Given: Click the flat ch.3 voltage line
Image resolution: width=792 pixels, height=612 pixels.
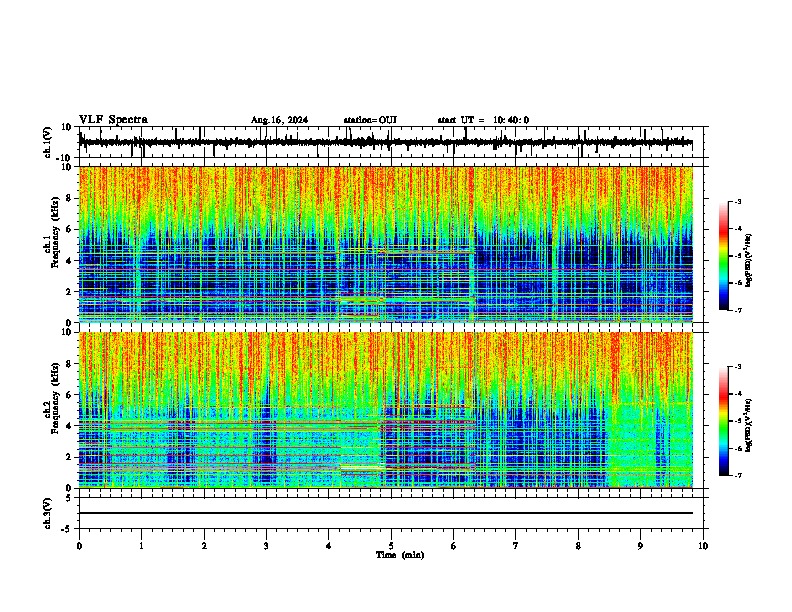Looking at the screenshot, I should (x=386, y=513).
